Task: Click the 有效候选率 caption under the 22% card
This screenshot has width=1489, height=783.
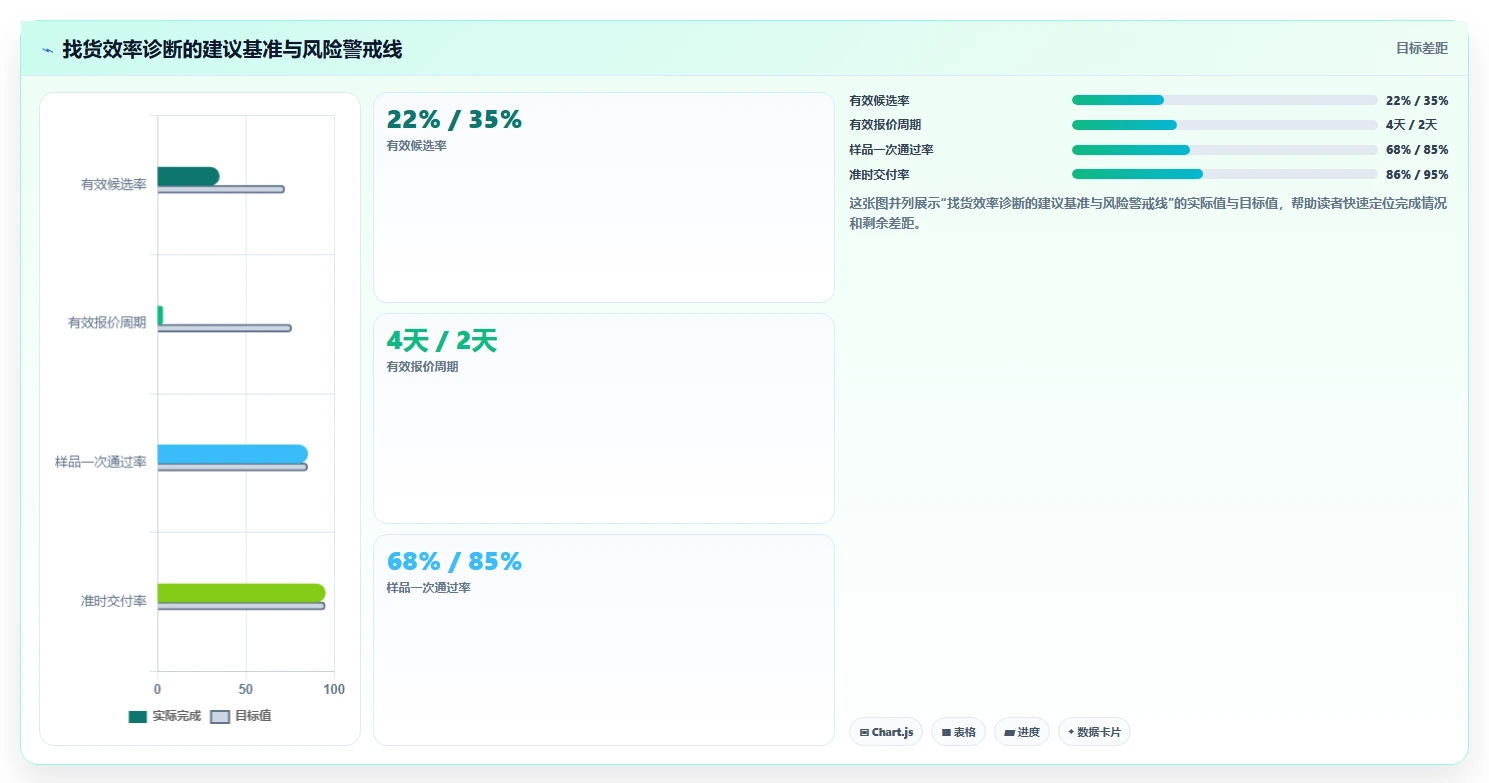Action: [416, 146]
